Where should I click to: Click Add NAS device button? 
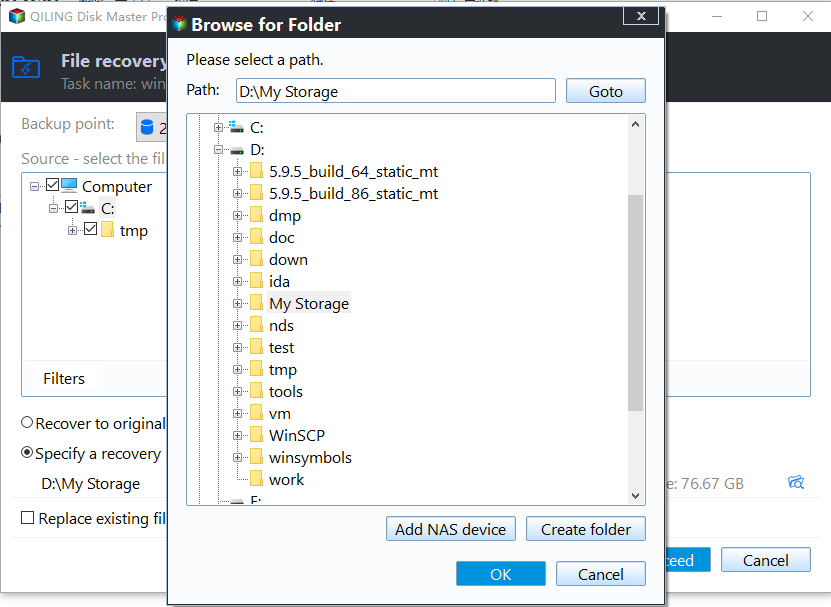451,529
